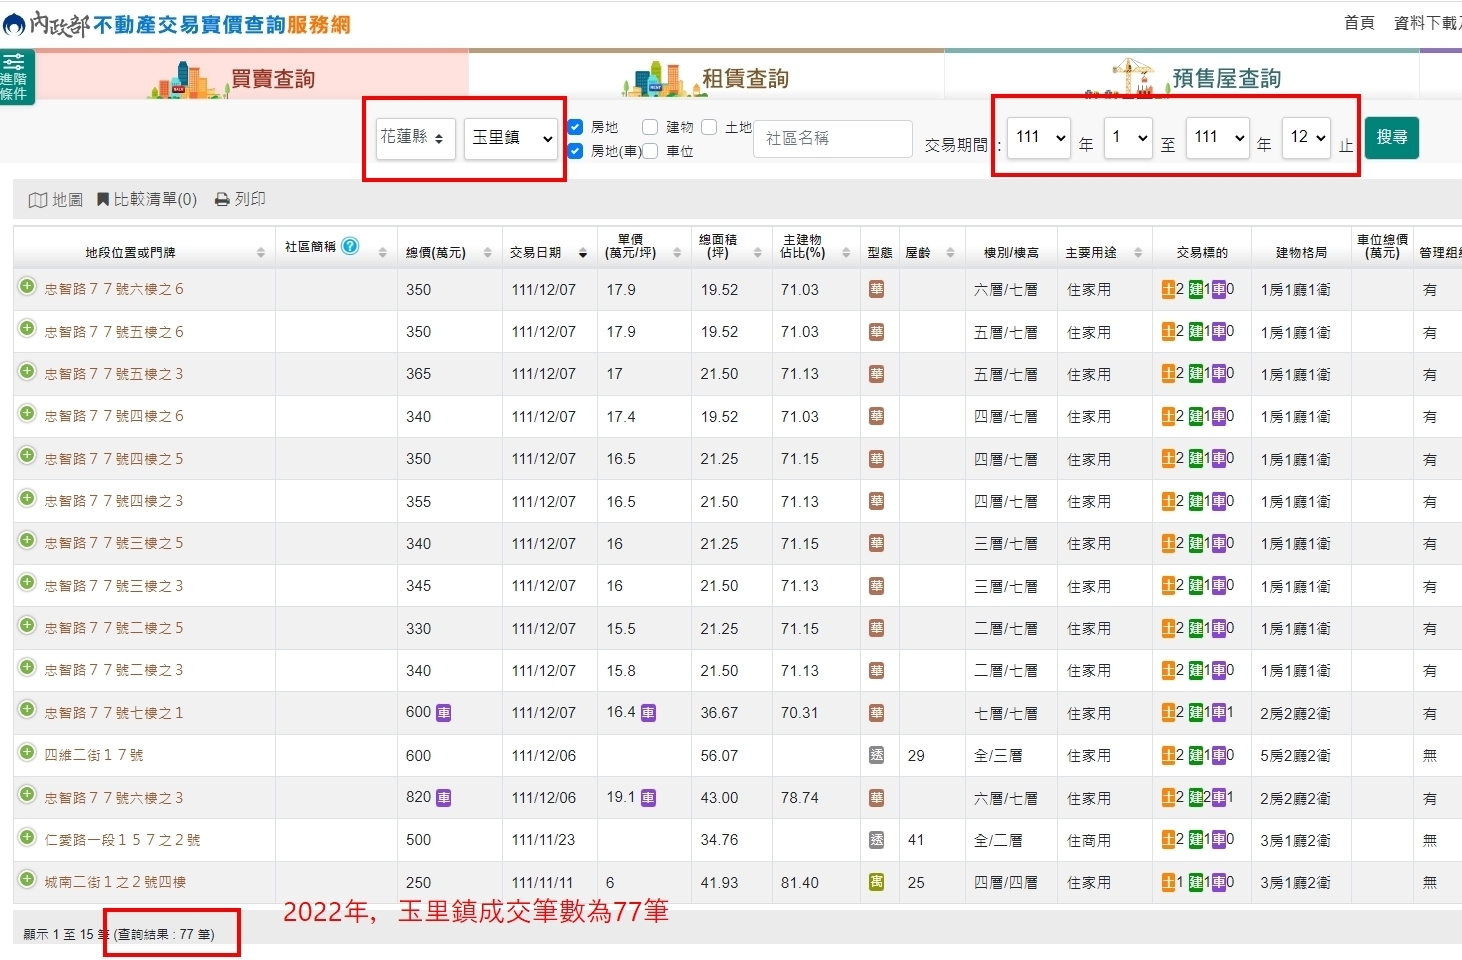The width and height of the screenshot is (1462, 960).
Task: Open the 玉里鎮 township dropdown
Action: point(511,138)
